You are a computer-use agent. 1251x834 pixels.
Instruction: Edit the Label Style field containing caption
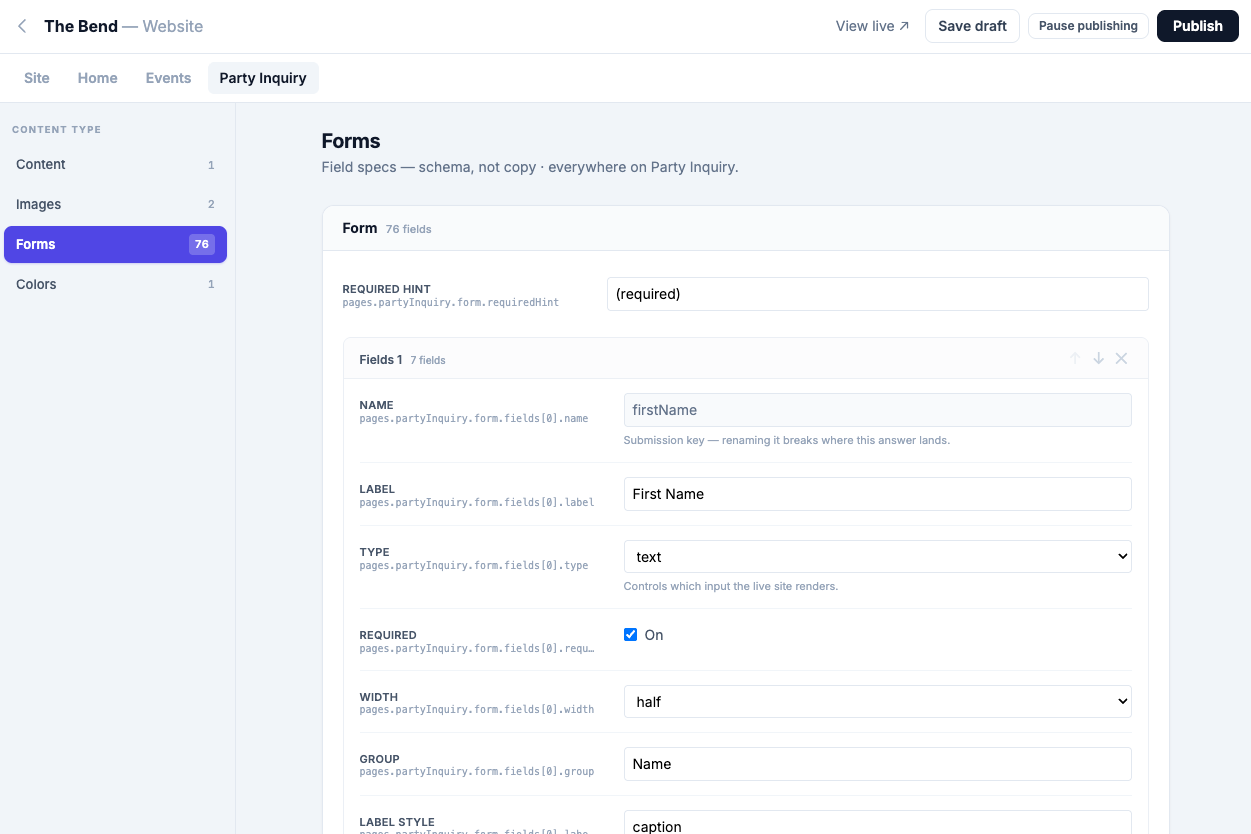(x=877, y=824)
